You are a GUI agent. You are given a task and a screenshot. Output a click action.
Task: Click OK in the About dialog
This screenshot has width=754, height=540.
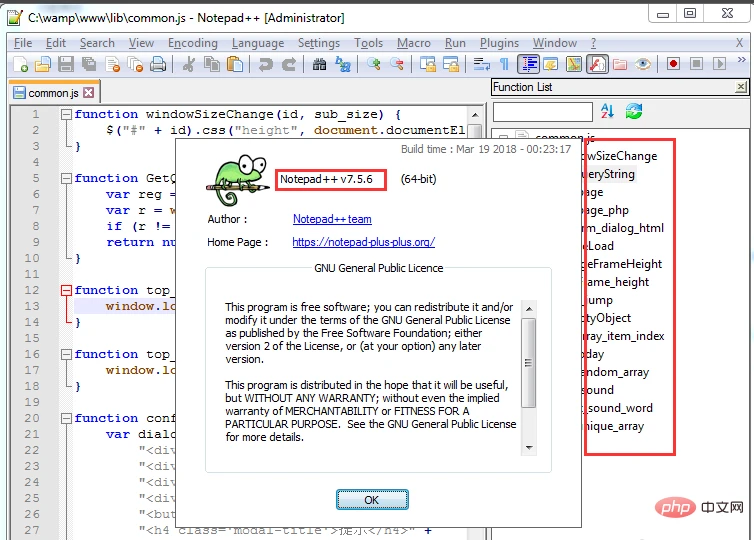coord(371,499)
